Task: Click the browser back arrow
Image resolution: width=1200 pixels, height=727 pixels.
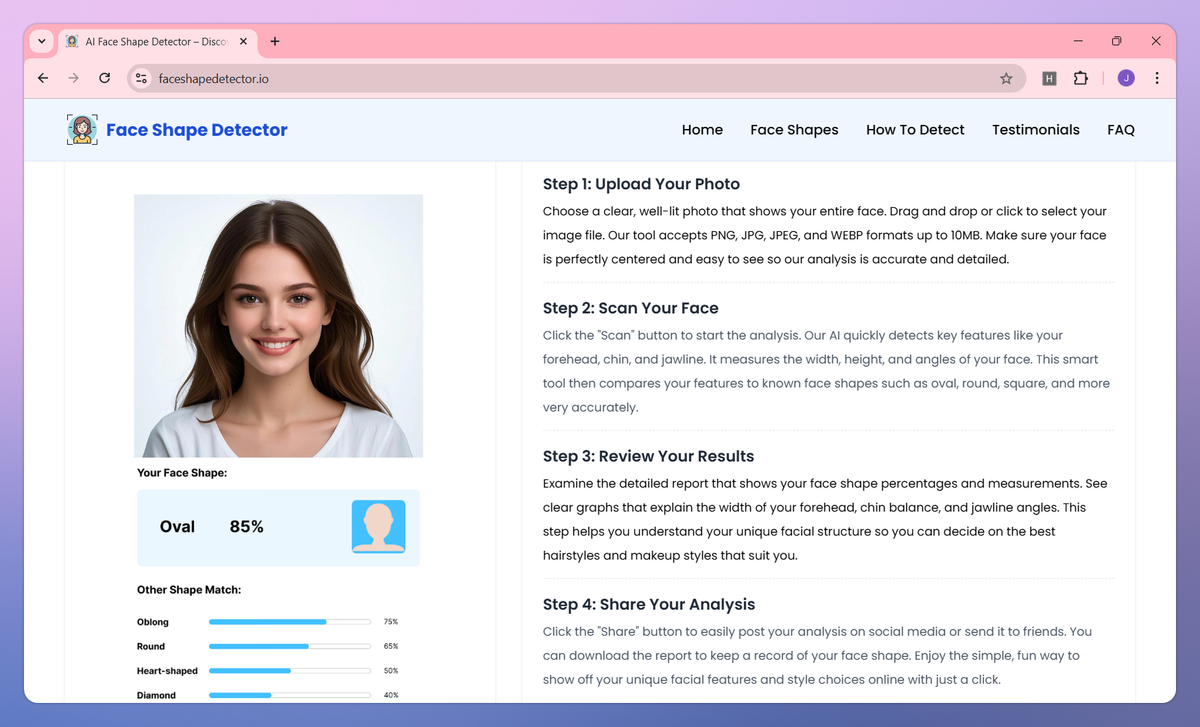Action: coord(42,77)
